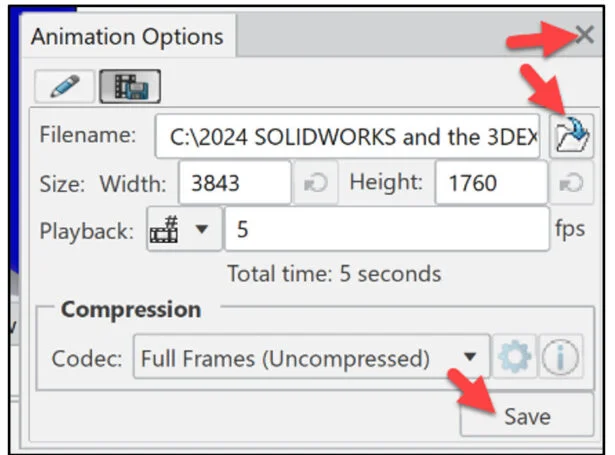Expand the Codec dropdown arrow
615x455 pixels.
point(469,359)
